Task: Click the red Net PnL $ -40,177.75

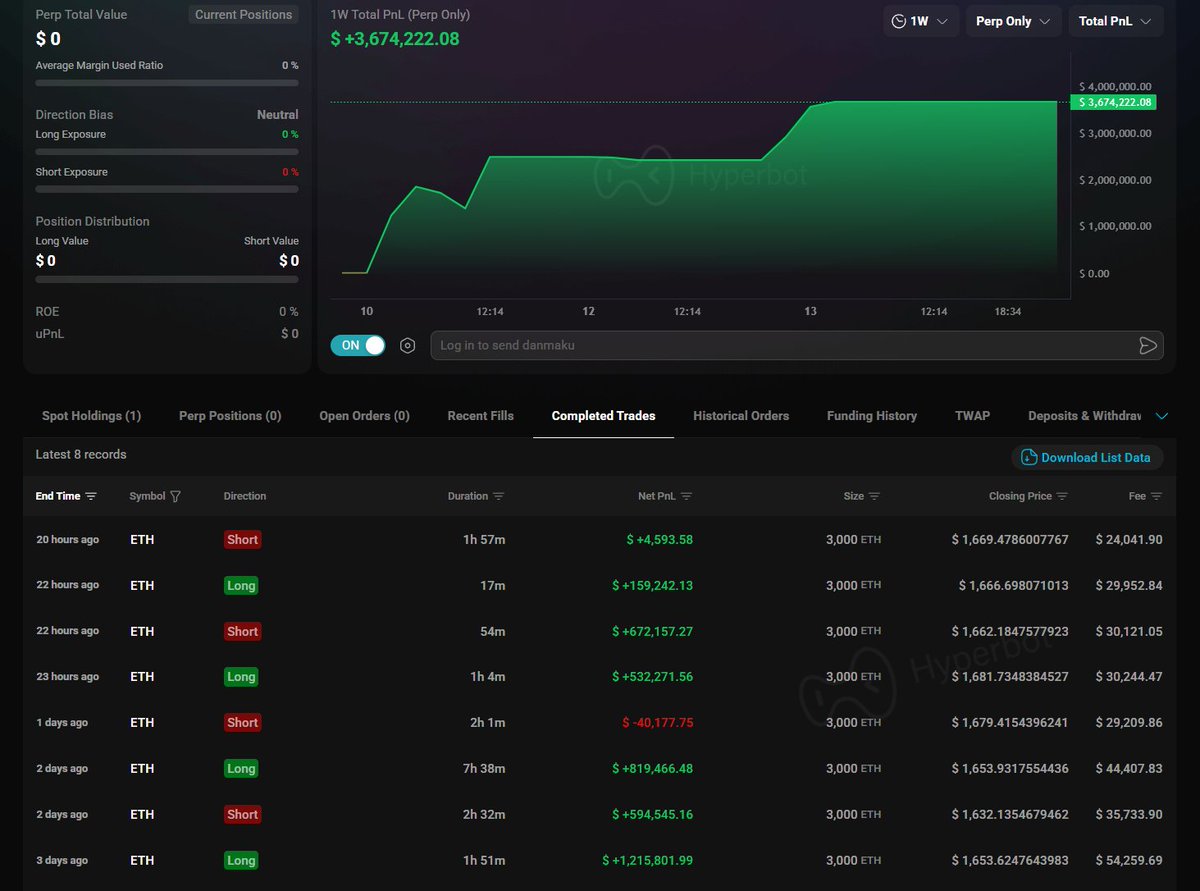Action: tap(657, 723)
